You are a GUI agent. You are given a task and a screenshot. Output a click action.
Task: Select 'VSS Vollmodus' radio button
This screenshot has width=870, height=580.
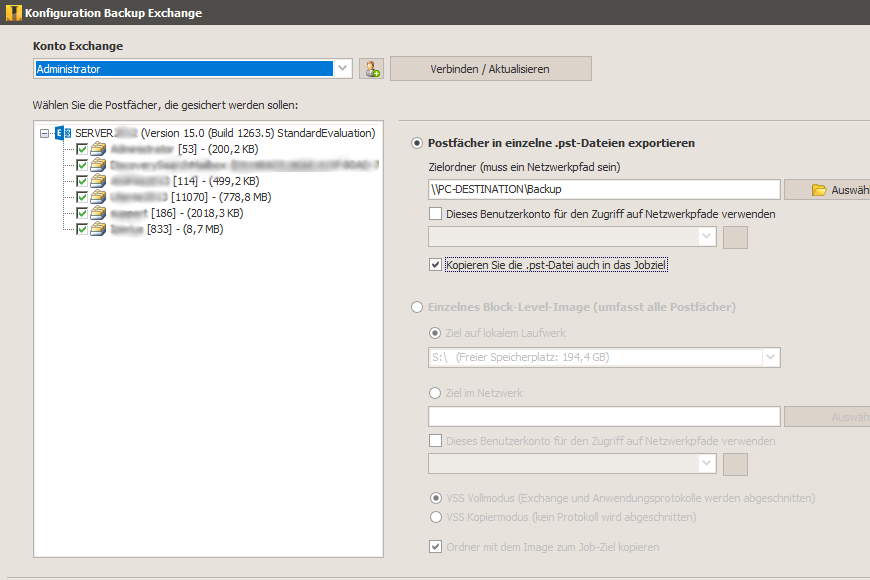[x=436, y=498]
